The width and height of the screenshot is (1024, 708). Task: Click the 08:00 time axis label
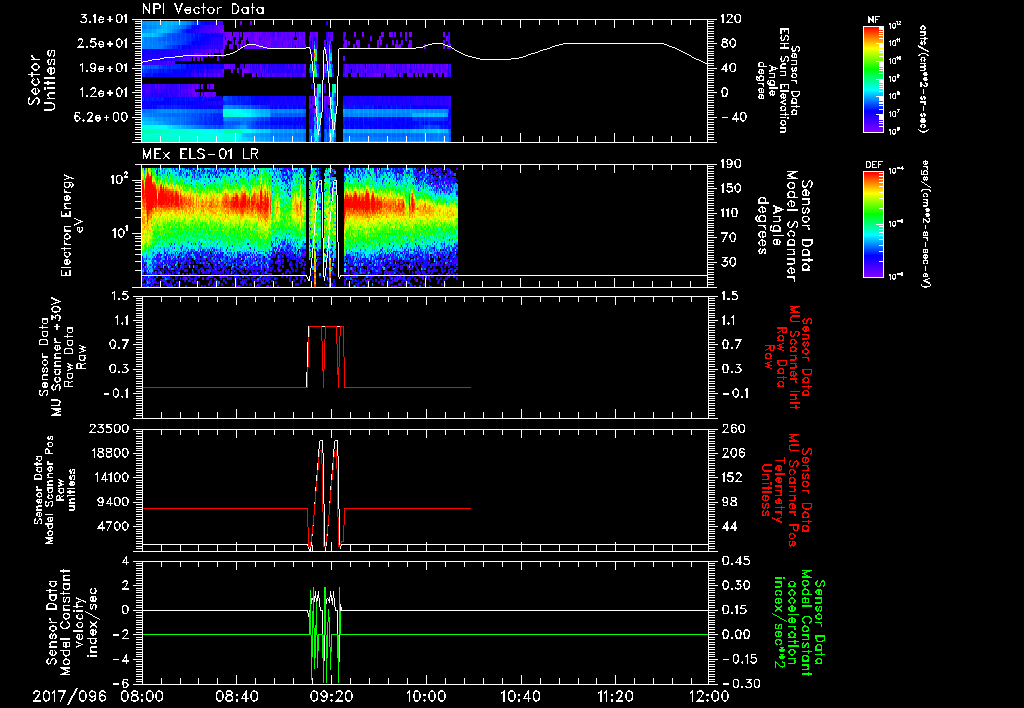pyautogui.click(x=142, y=697)
